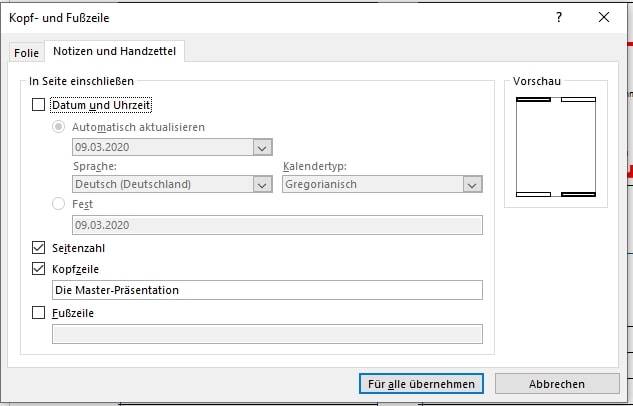Select the Automatisch aktualisieren radio button
The width and height of the screenshot is (633, 406).
[59, 127]
